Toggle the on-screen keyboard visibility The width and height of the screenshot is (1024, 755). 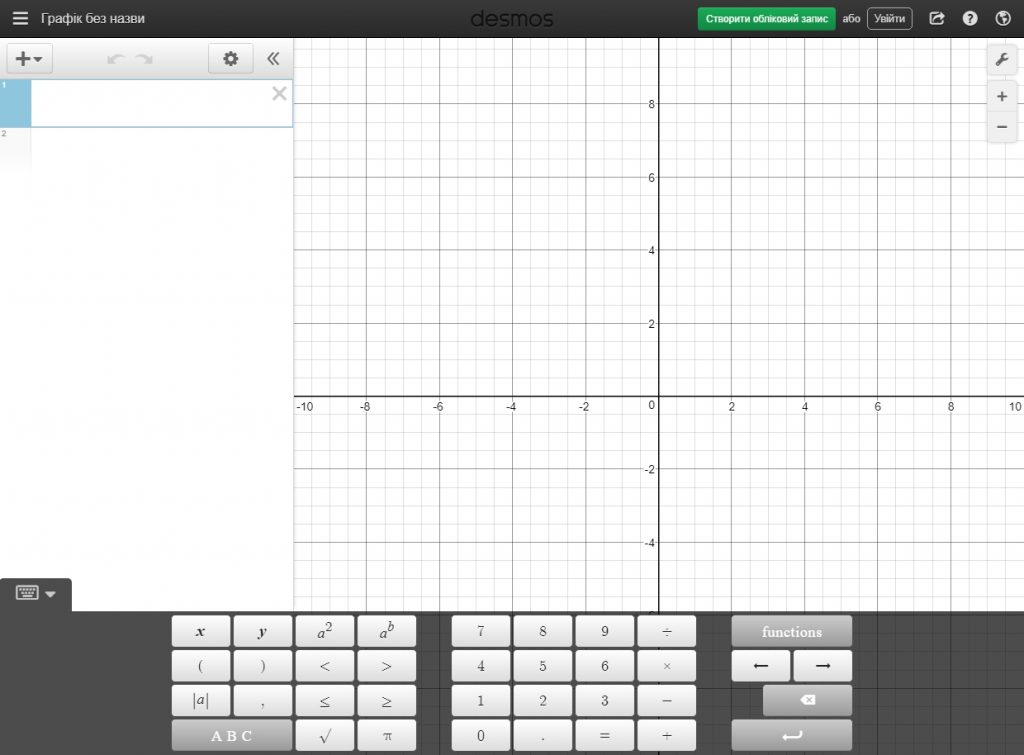tap(36, 593)
